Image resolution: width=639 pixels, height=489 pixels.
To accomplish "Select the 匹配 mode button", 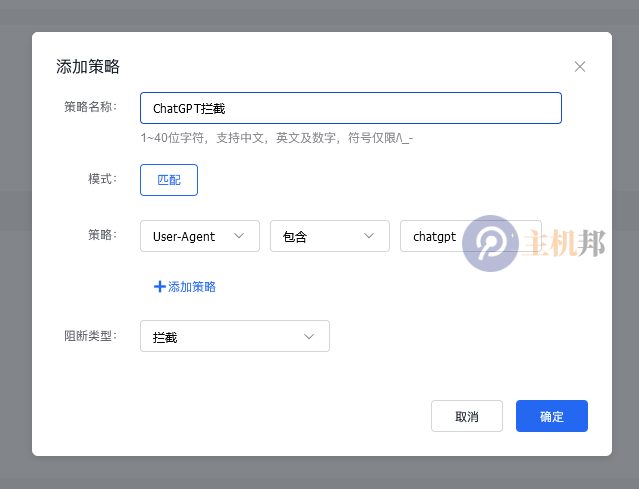I will click(169, 180).
